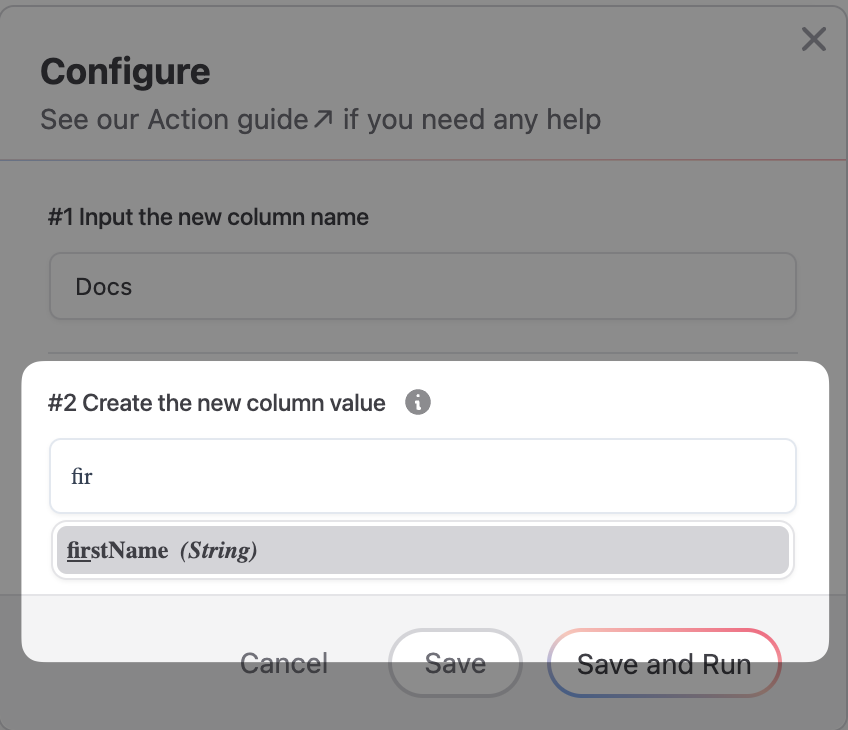Show info tooltip for new column value
The height and width of the screenshot is (730, 848).
click(x=418, y=402)
